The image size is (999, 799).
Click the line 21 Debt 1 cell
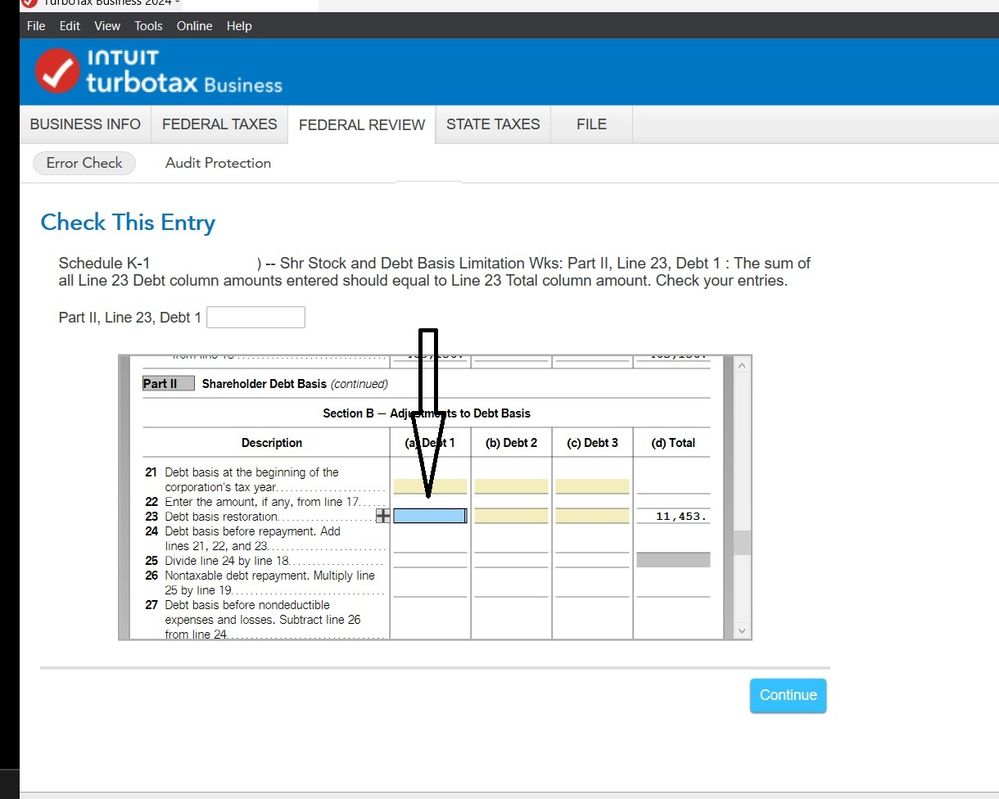pos(430,487)
